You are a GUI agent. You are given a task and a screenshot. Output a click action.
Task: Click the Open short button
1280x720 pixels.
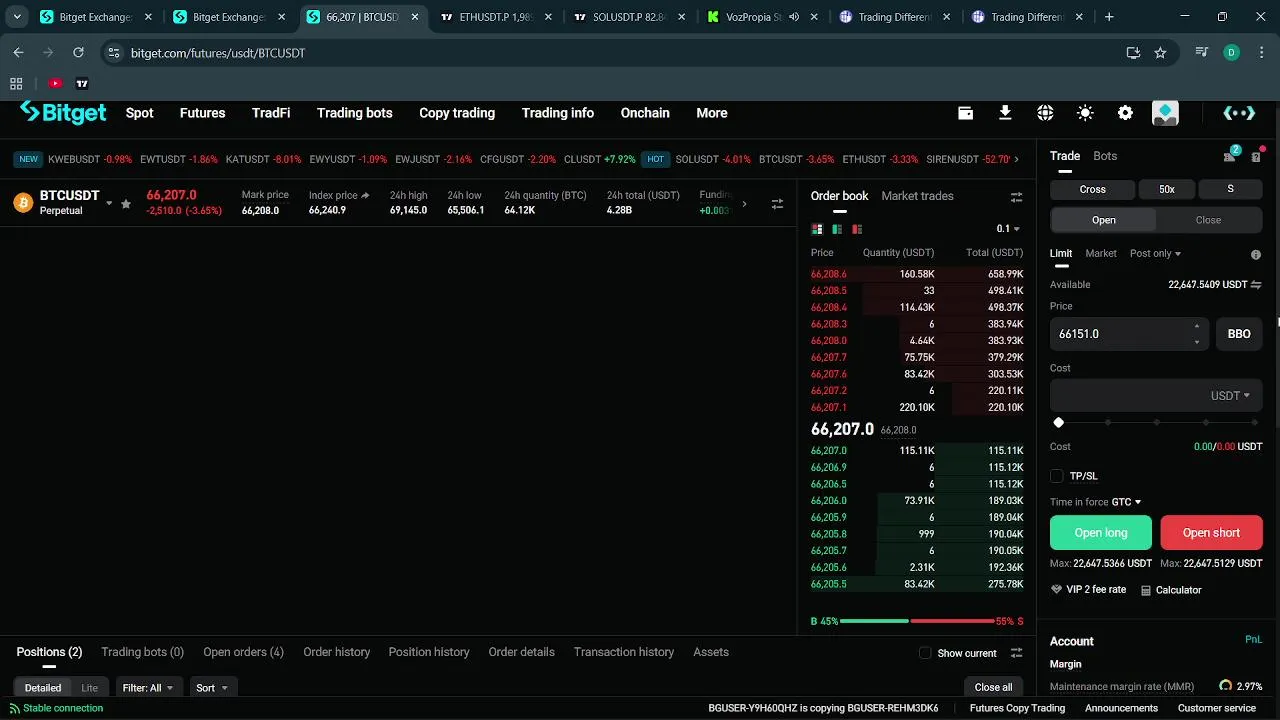click(x=1211, y=533)
